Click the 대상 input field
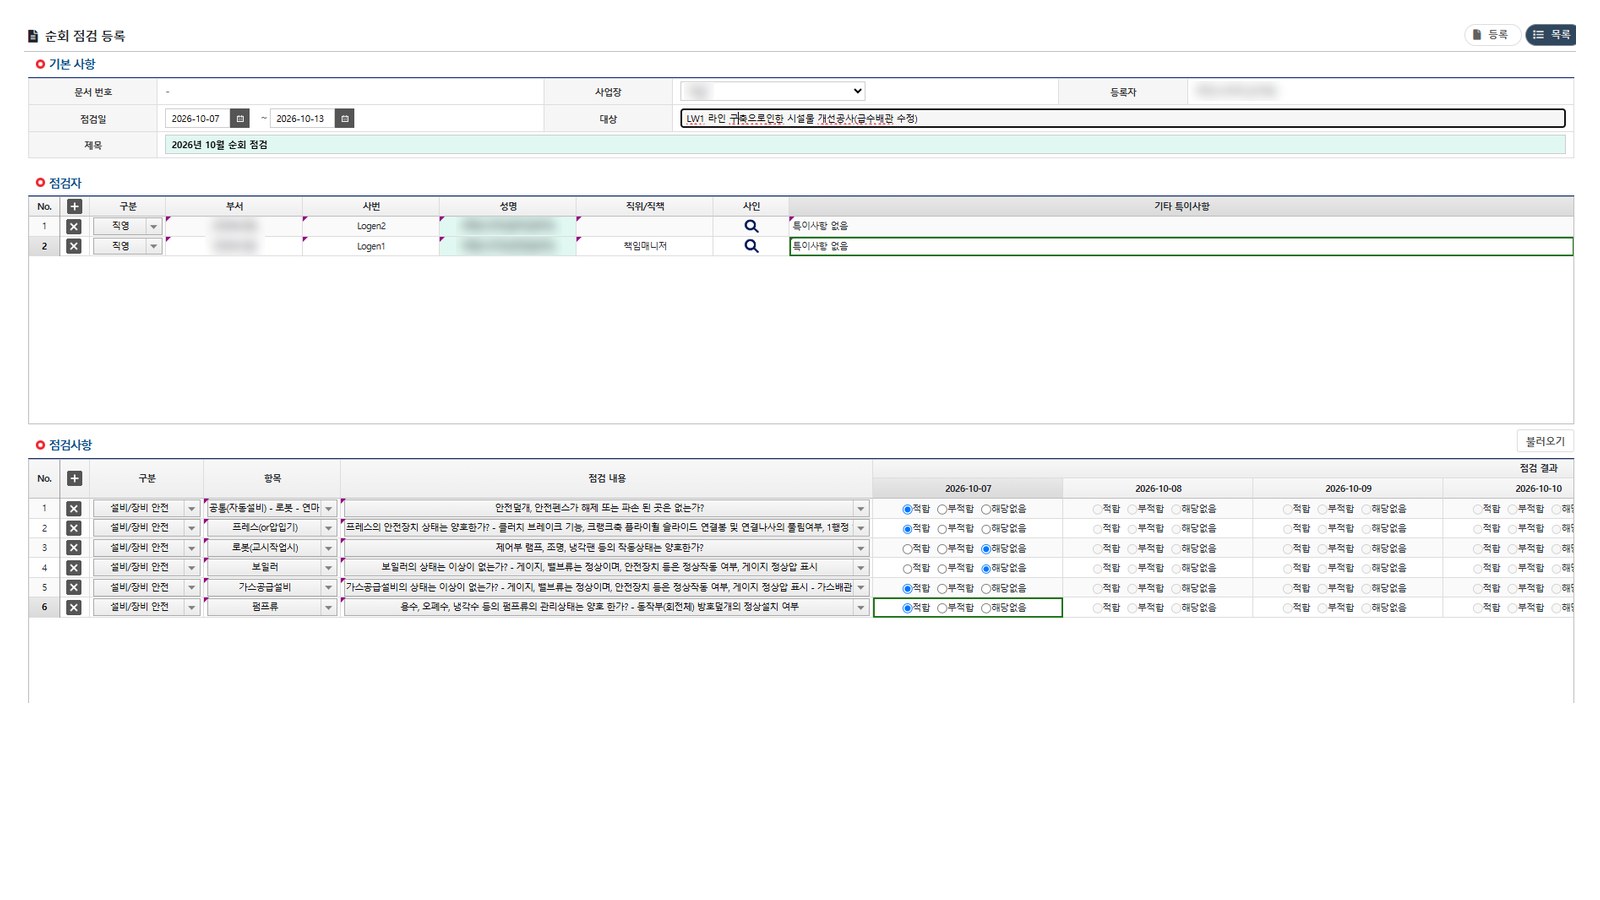This screenshot has width=1600, height=900. click(1122, 118)
